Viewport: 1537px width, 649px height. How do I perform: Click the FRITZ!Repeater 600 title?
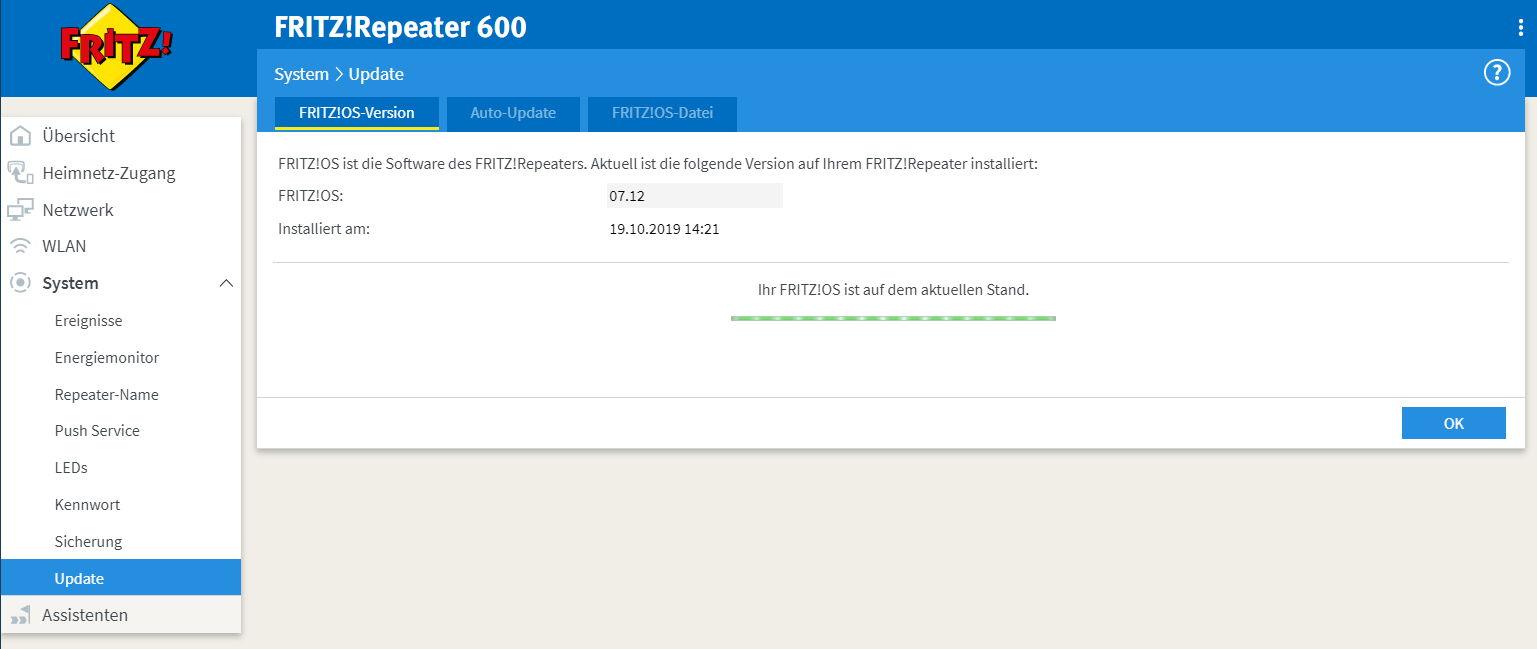[400, 27]
